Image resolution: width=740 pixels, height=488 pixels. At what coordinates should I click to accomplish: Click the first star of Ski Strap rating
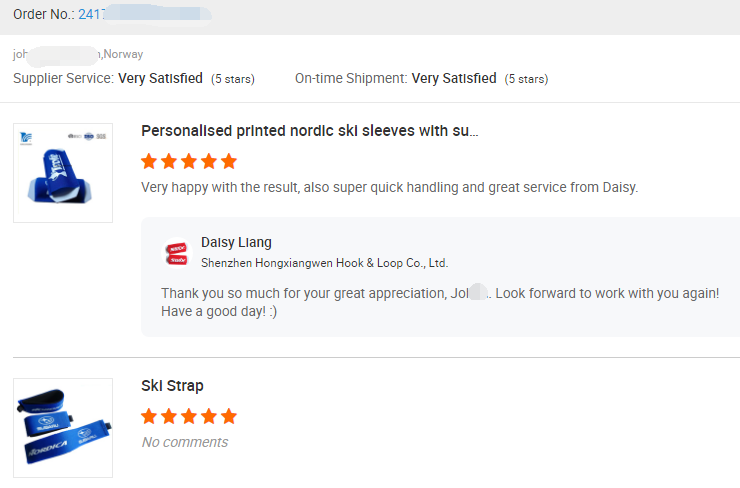[149, 416]
